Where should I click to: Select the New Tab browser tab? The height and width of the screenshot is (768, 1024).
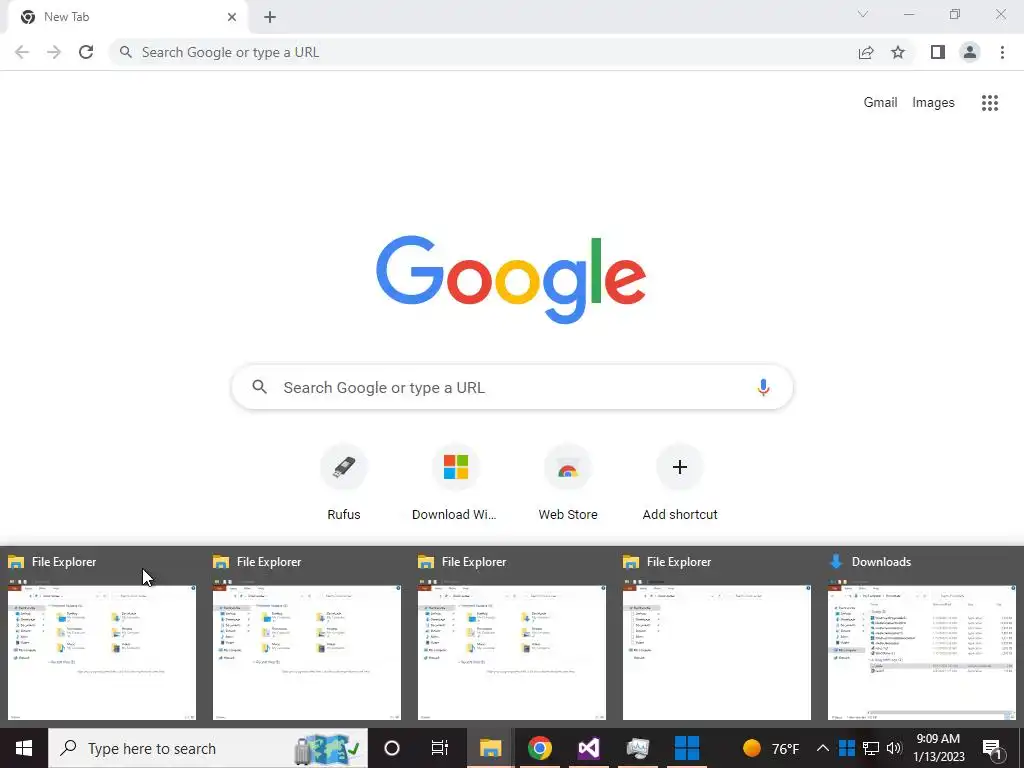(127, 17)
